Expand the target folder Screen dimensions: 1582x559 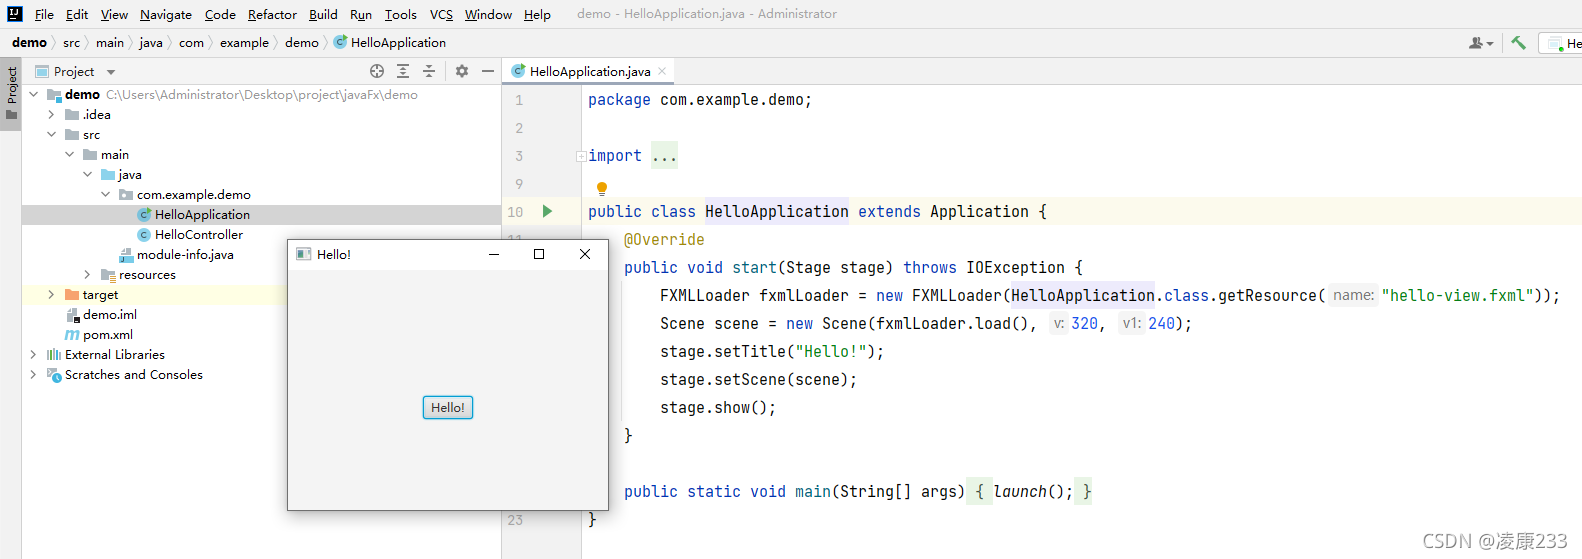coord(51,294)
